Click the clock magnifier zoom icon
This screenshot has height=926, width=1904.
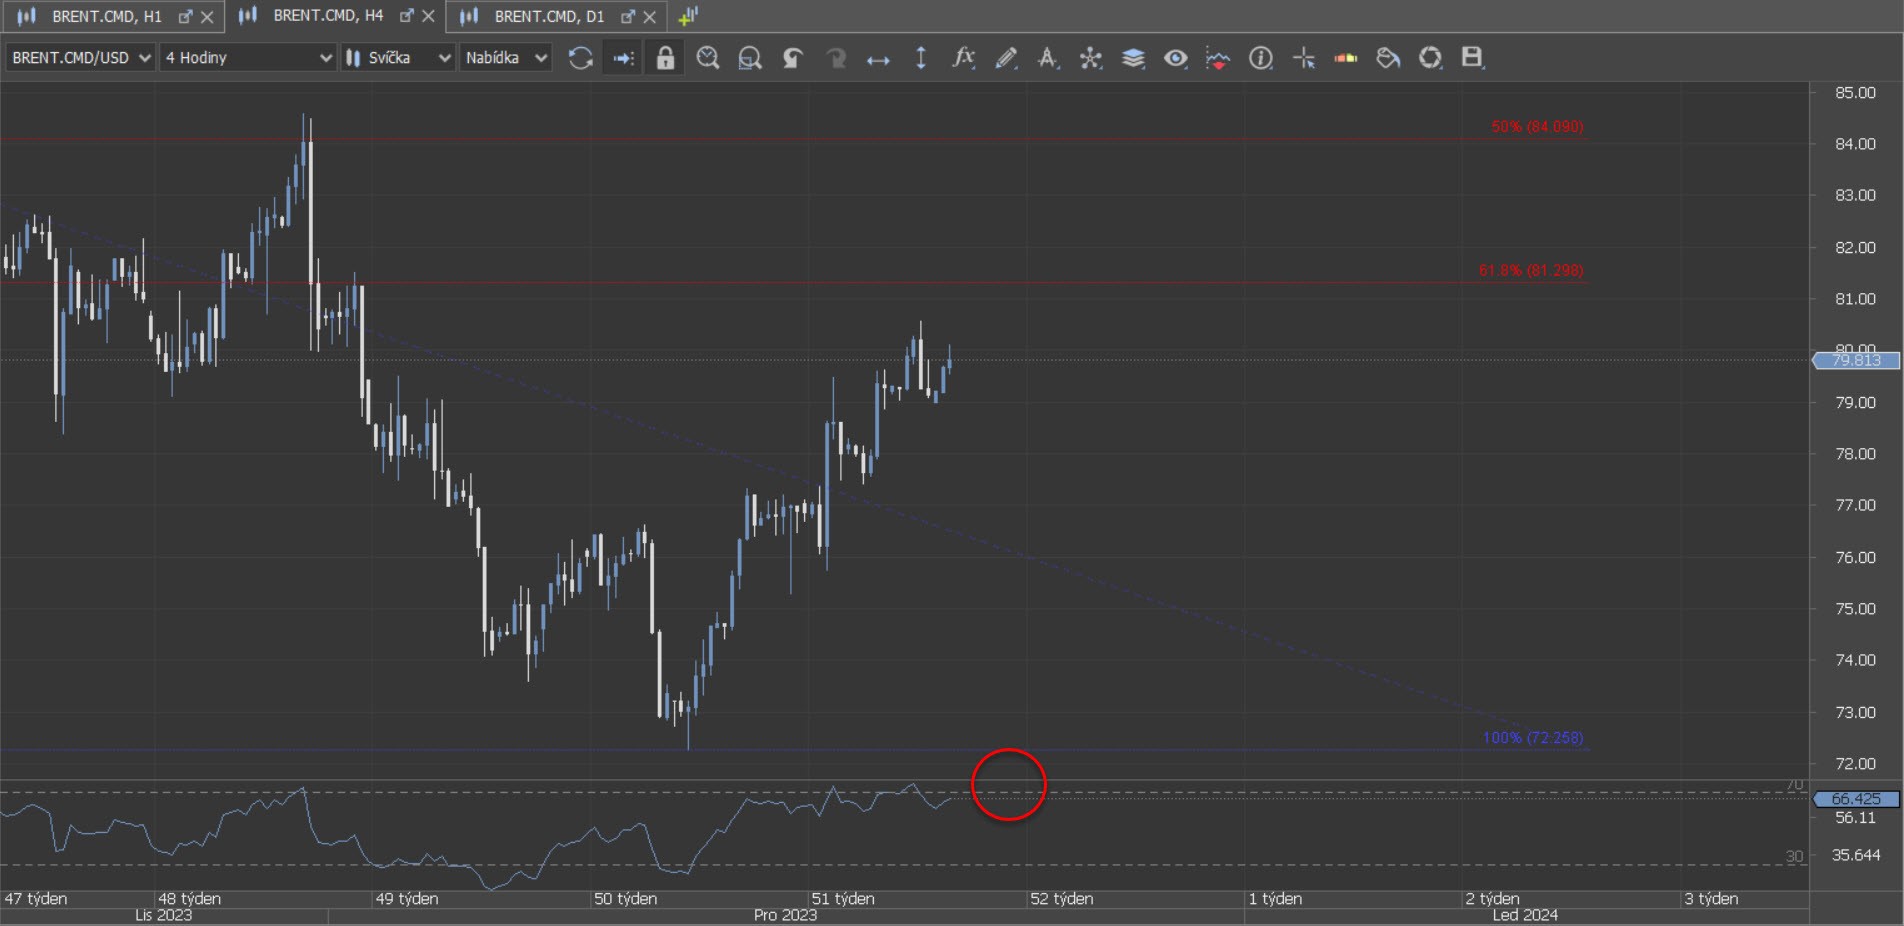(x=708, y=58)
